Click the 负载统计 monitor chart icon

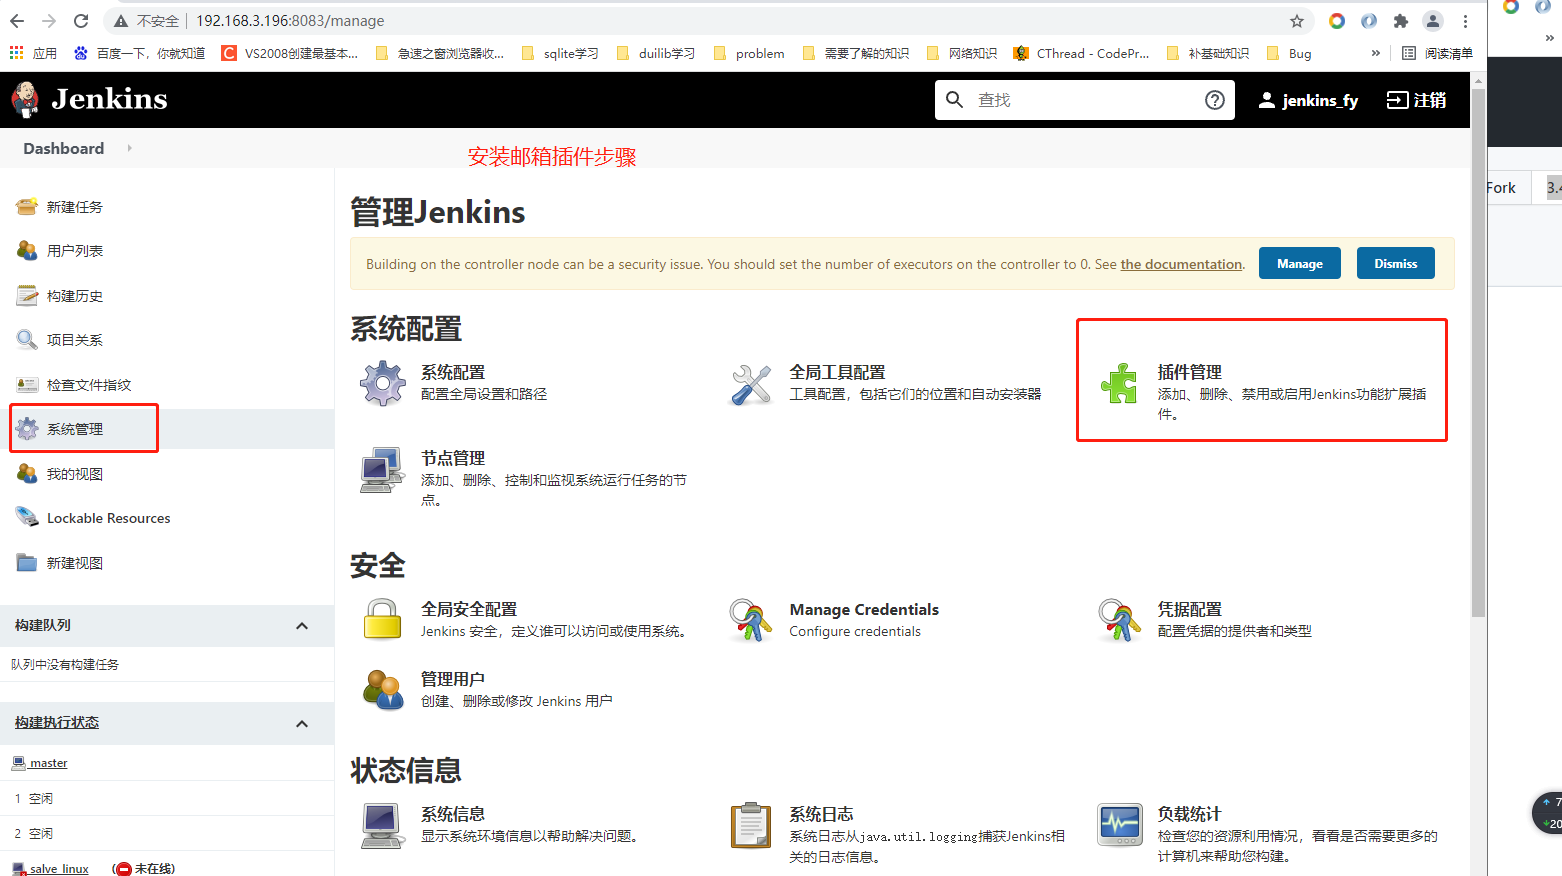coord(1120,826)
